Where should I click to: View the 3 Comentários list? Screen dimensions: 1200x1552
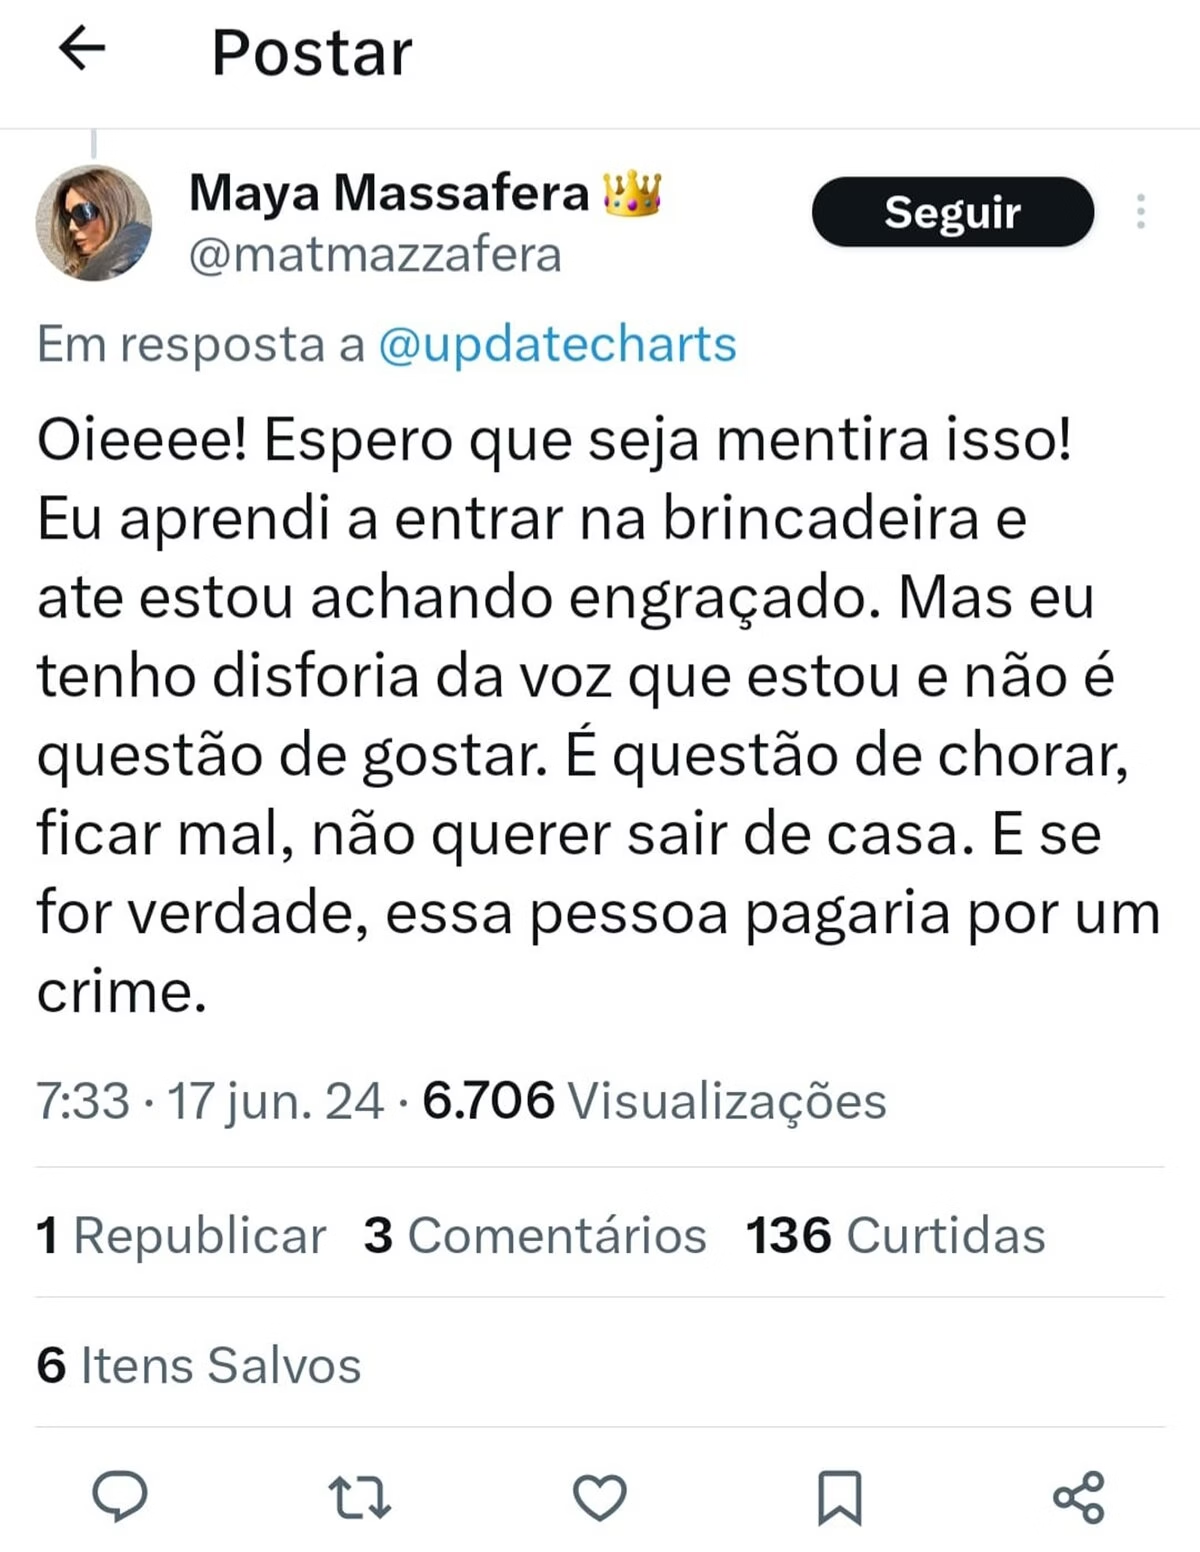(535, 1235)
